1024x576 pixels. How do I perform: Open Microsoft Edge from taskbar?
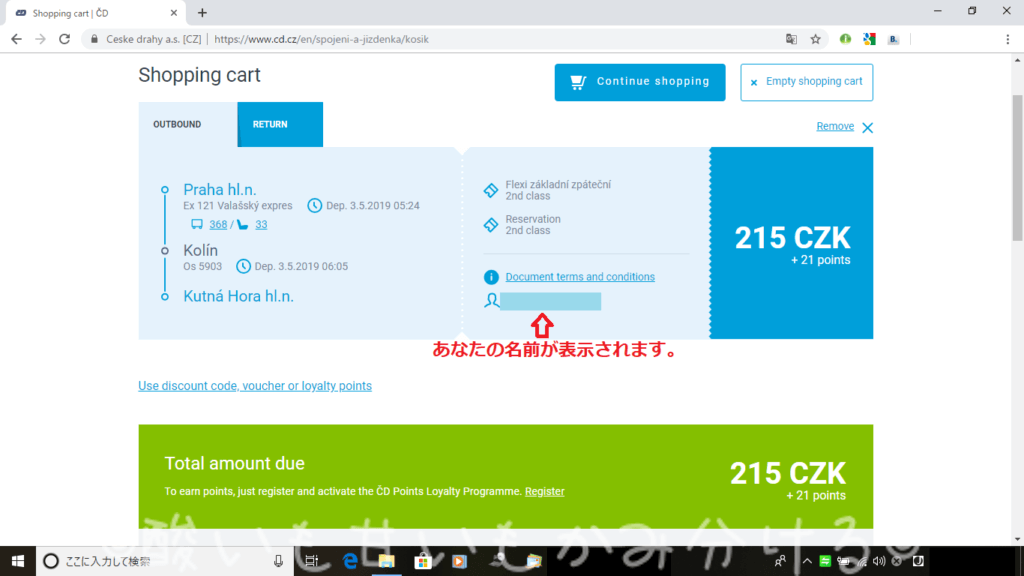click(350, 561)
